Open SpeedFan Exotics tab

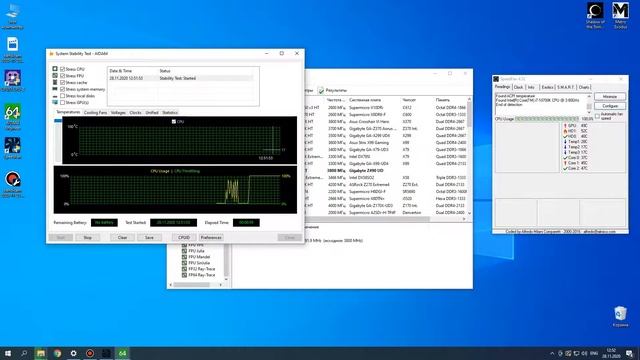coord(547,87)
